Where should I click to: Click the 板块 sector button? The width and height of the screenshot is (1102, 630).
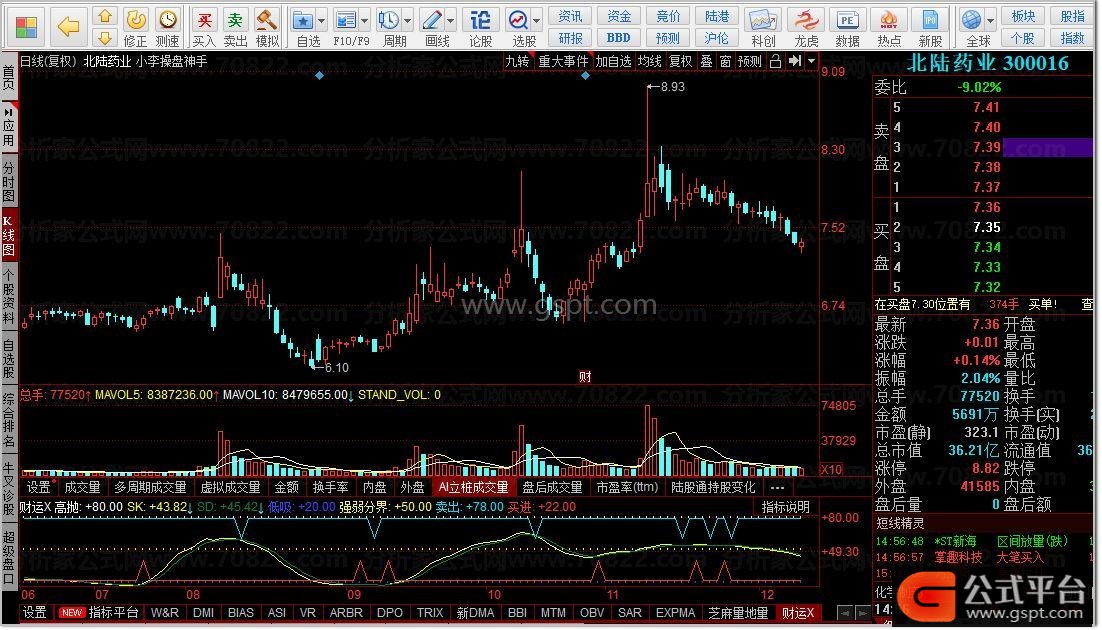pos(1023,16)
